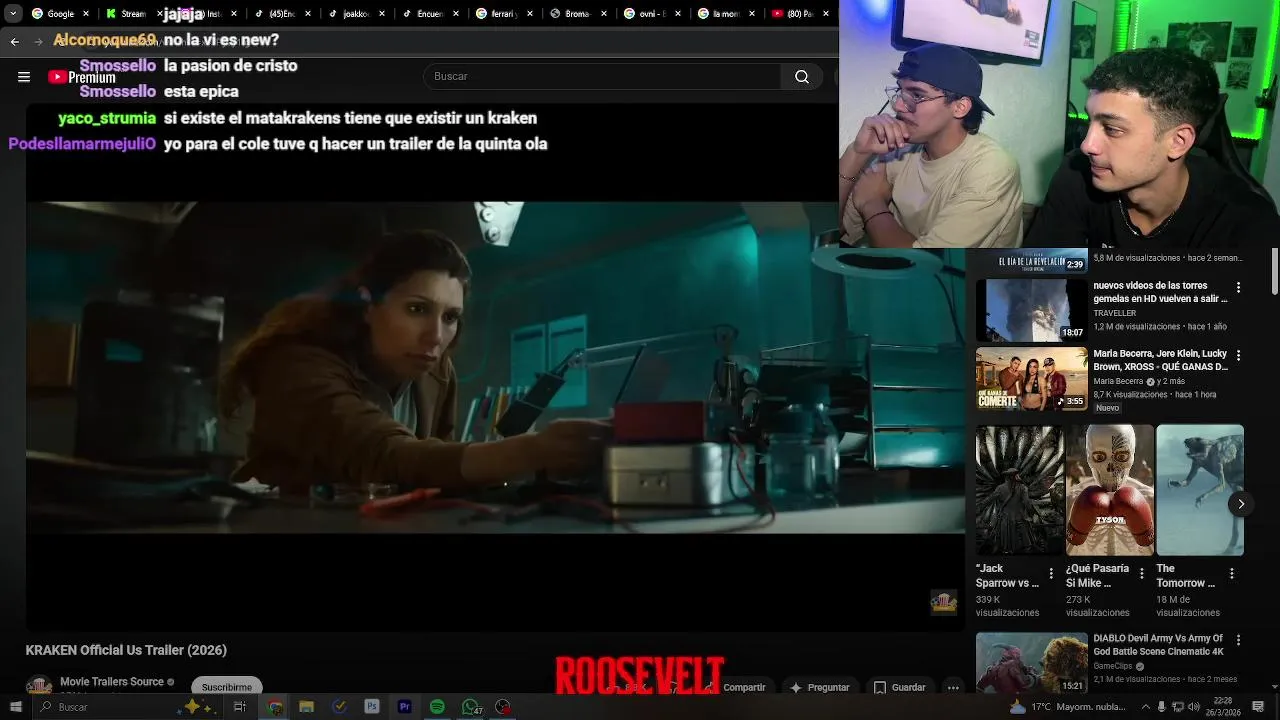Open the Jack Sparrow vs short thumbnail
The image size is (1280, 720).
point(1019,490)
